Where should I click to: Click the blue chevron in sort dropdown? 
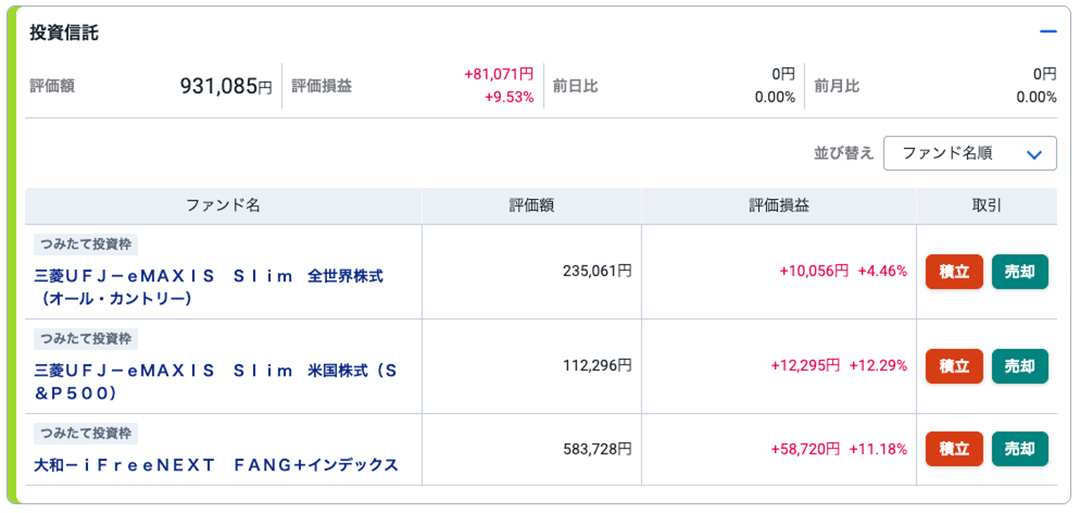coord(1034,155)
